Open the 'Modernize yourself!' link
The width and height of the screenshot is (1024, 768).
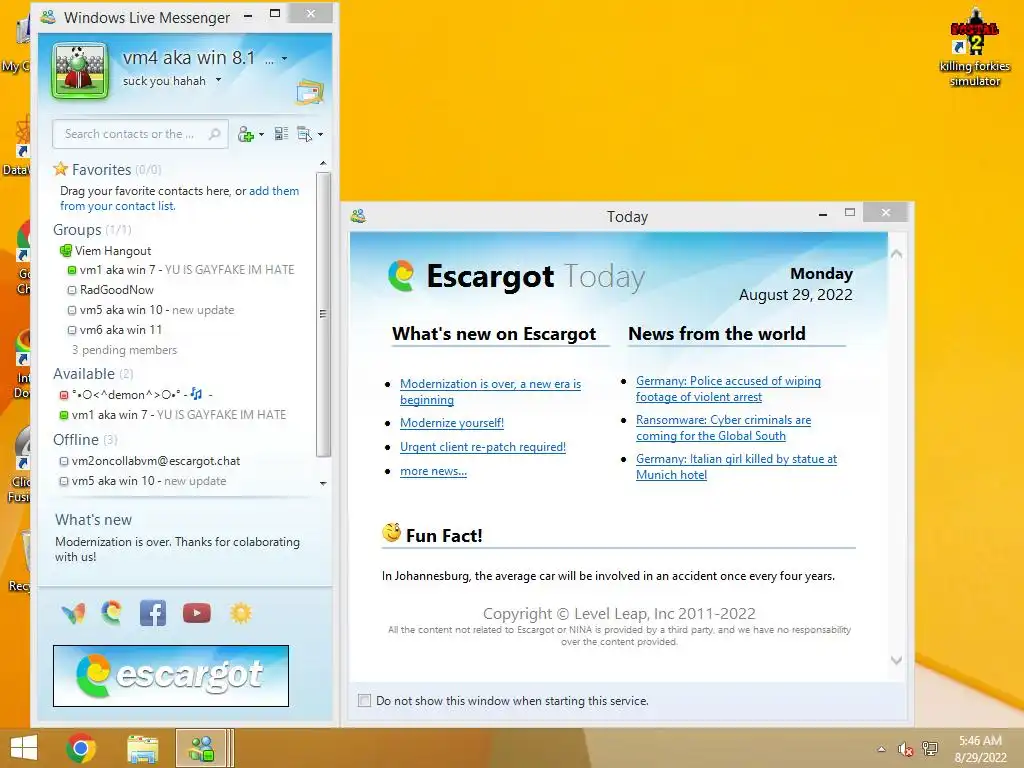click(452, 423)
